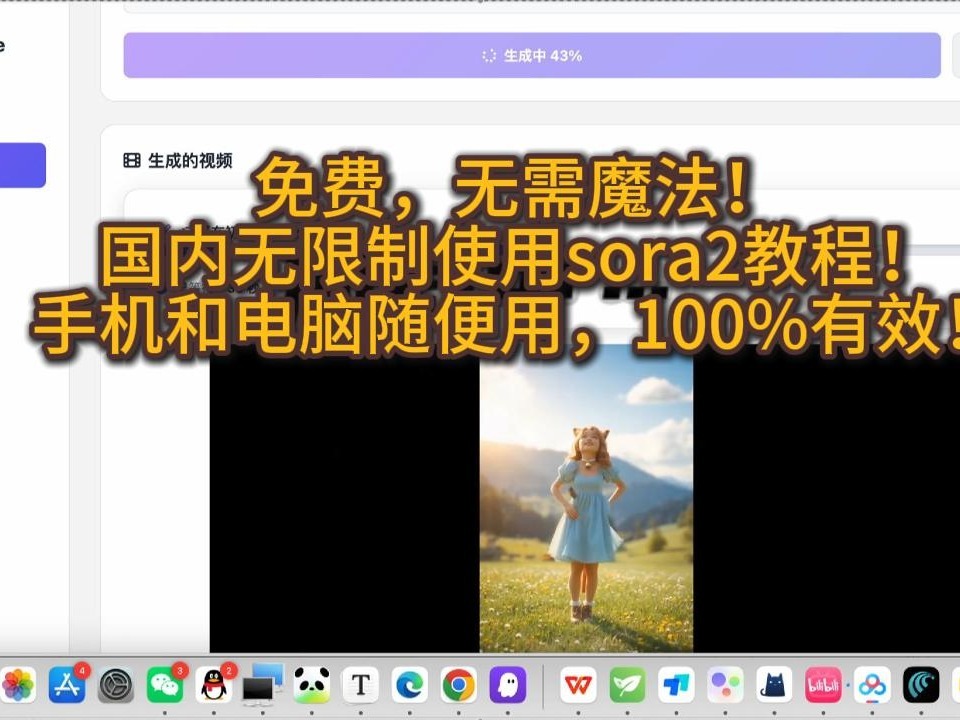Open the black teal swirl app icon
This screenshot has width=960, height=720.
(x=921, y=685)
